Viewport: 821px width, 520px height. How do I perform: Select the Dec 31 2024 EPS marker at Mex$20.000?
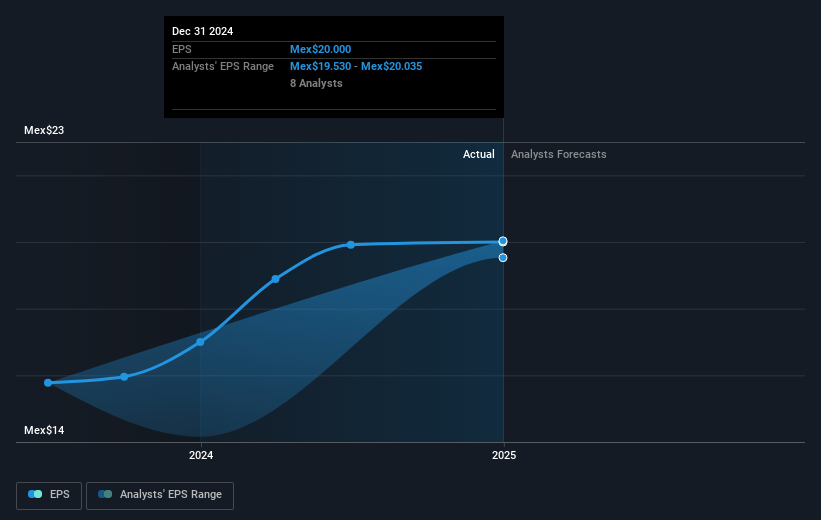[503, 241]
